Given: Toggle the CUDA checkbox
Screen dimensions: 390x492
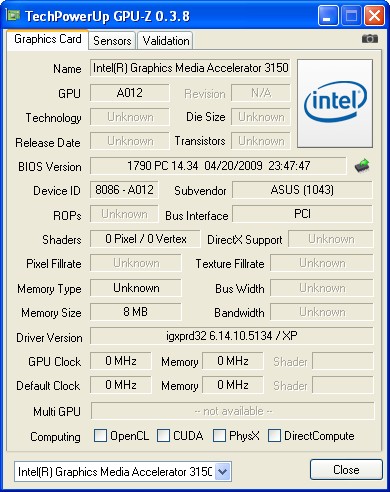Looking at the screenshot, I should [163, 435].
